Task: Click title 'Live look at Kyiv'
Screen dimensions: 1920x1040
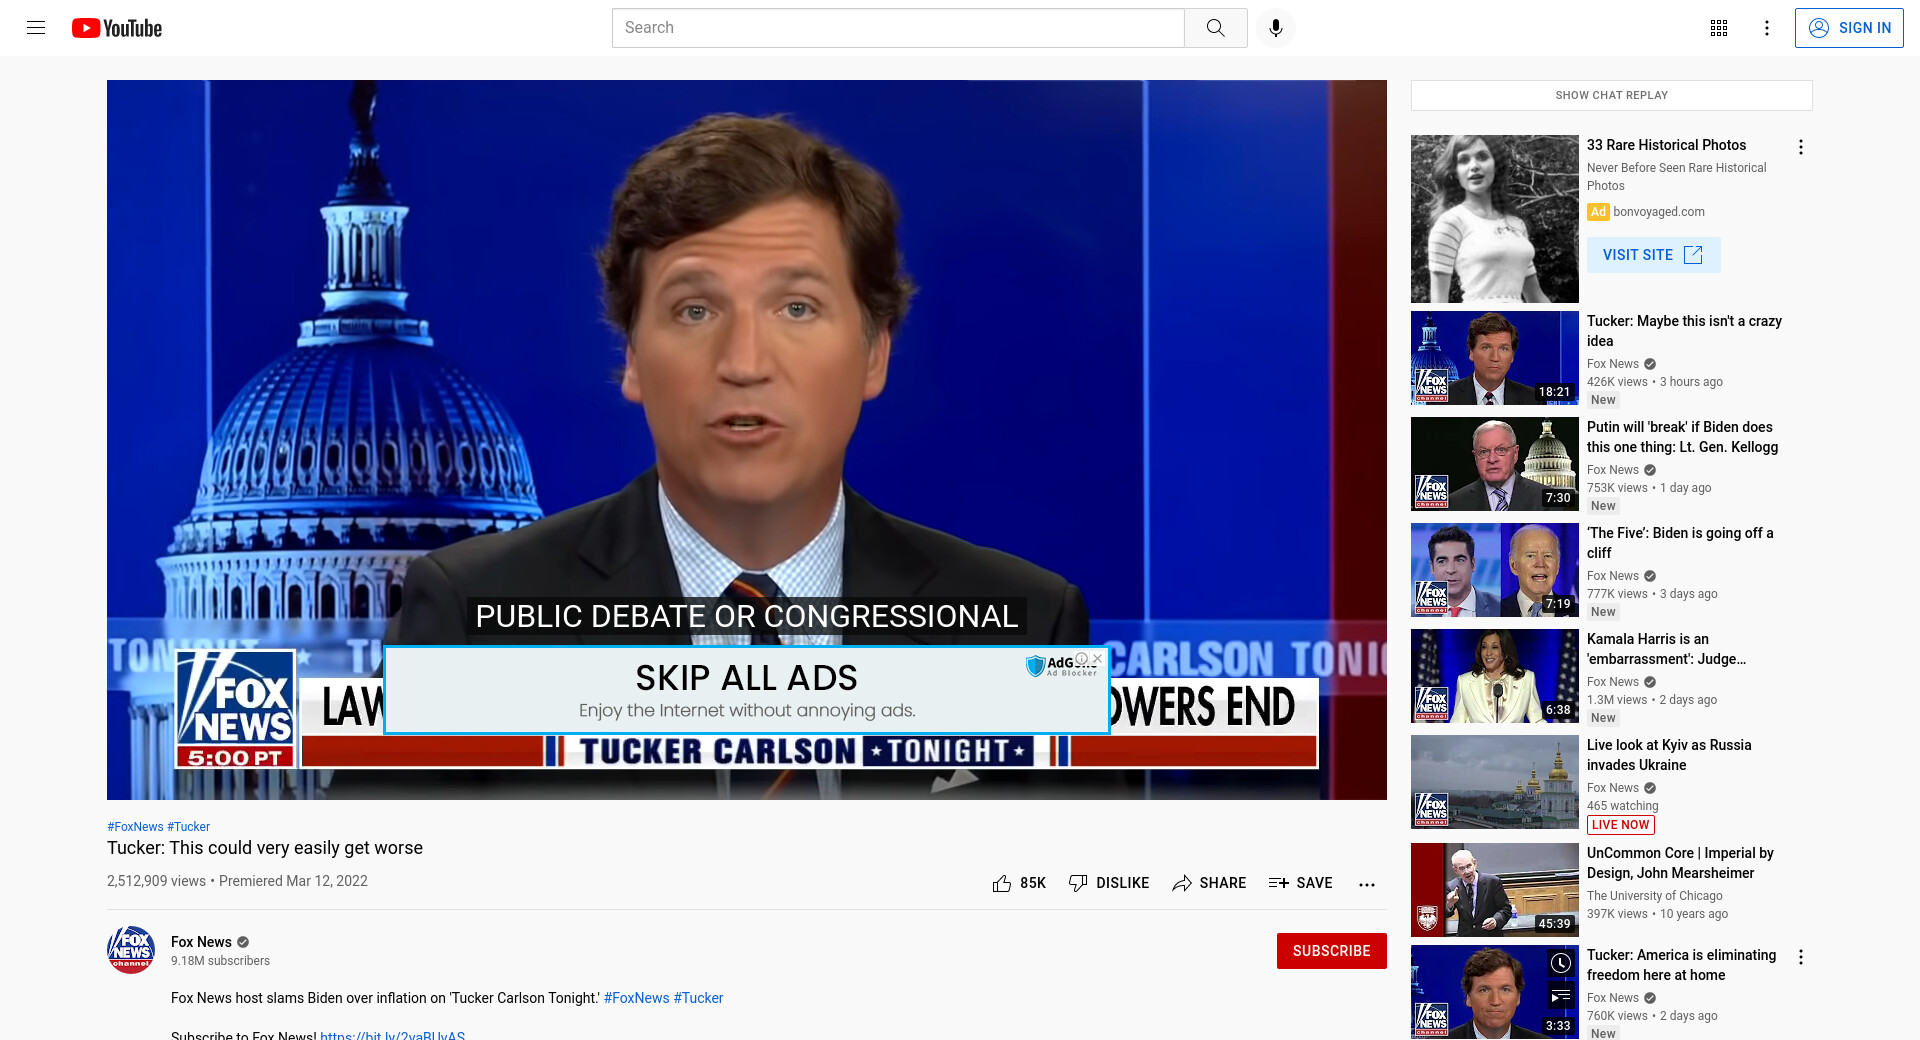Action: pos(1669,755)
